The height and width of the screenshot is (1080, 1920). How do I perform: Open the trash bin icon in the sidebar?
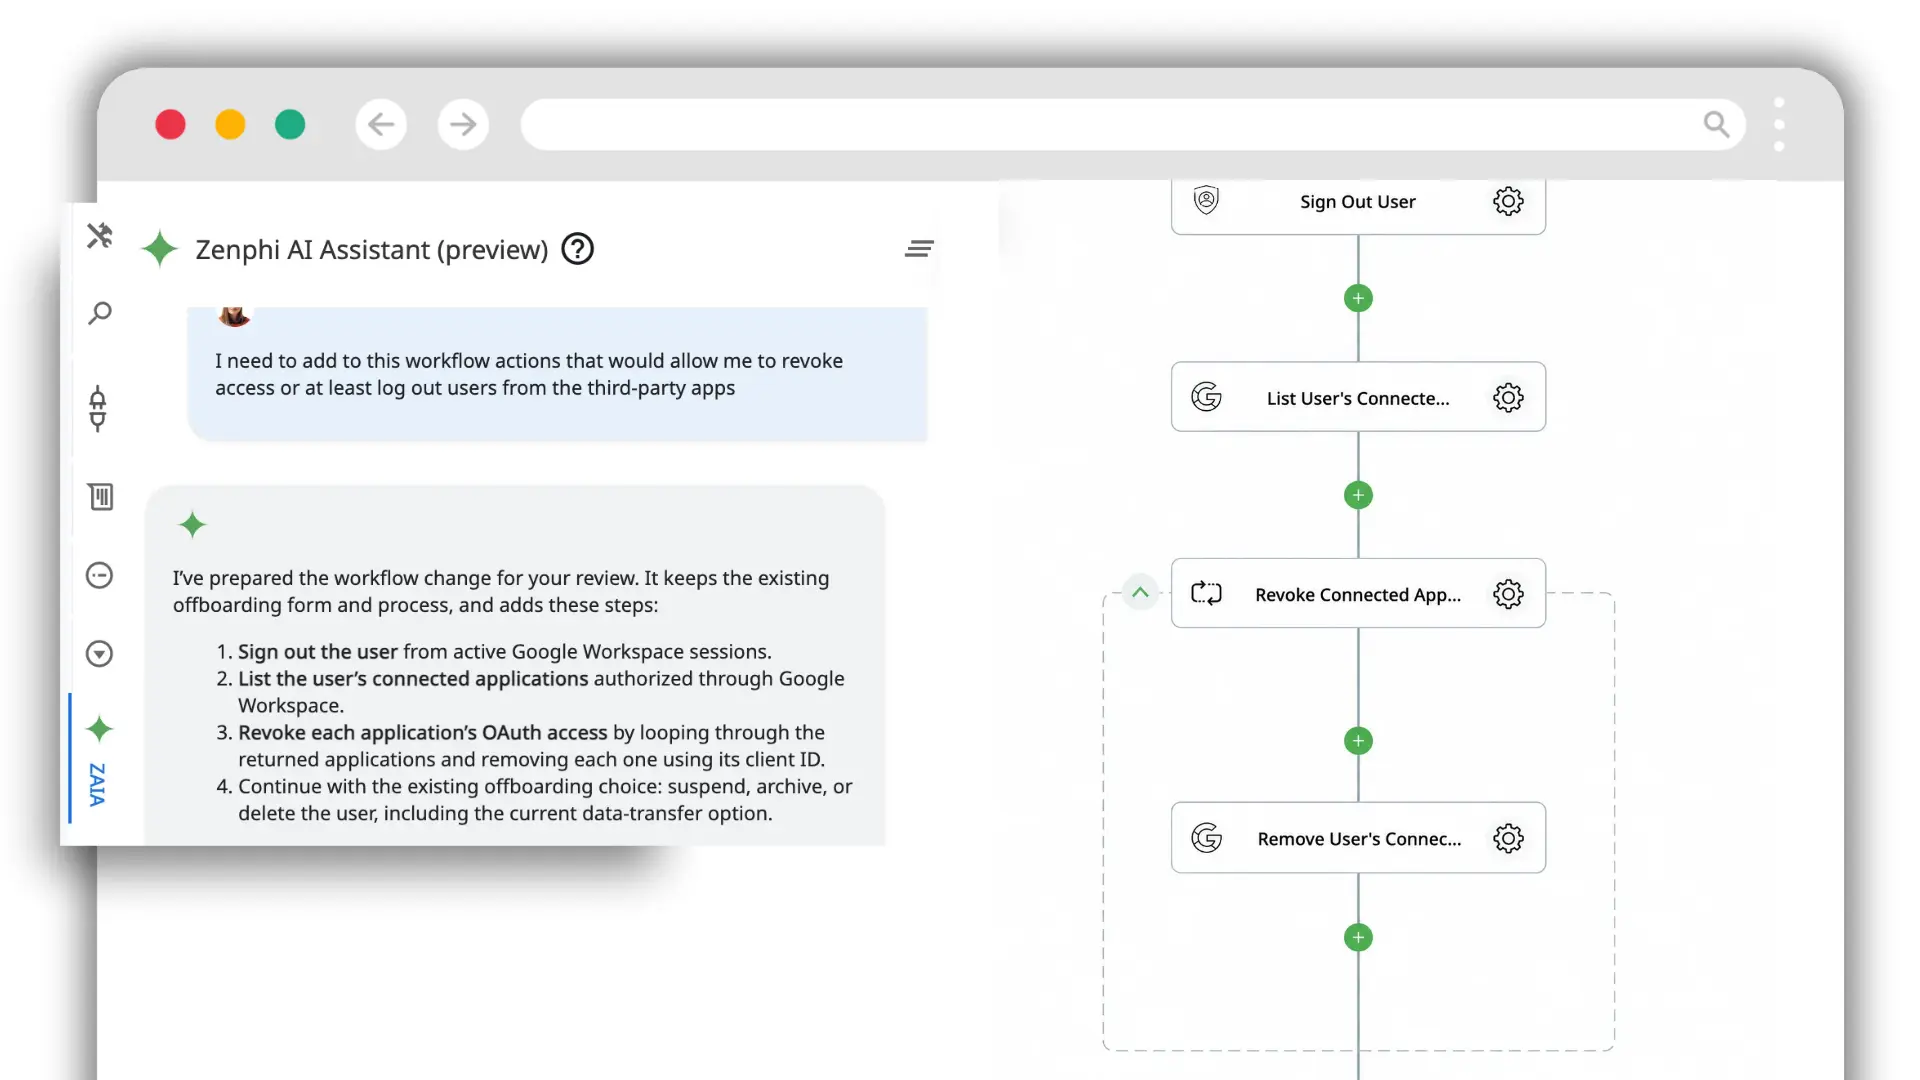coord(100,496)
